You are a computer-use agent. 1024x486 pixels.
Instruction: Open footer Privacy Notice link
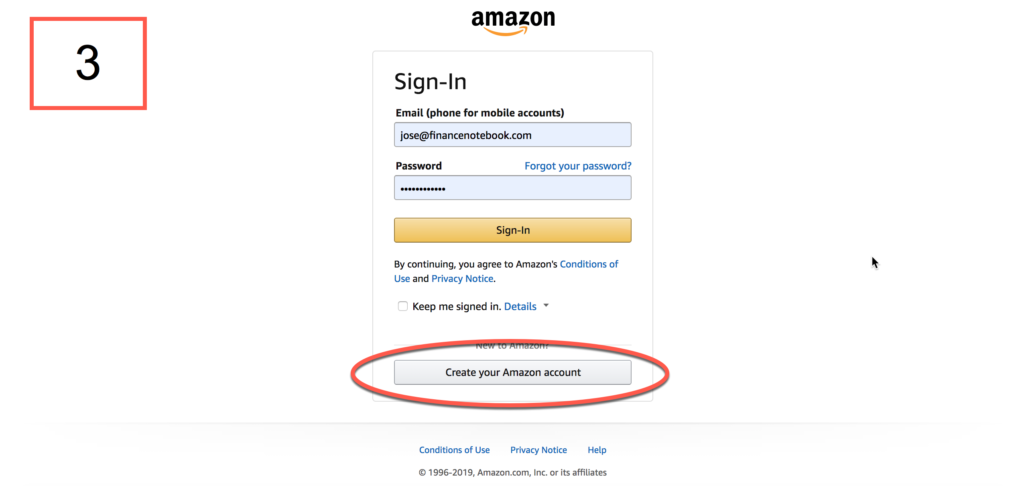click(539, 450)
